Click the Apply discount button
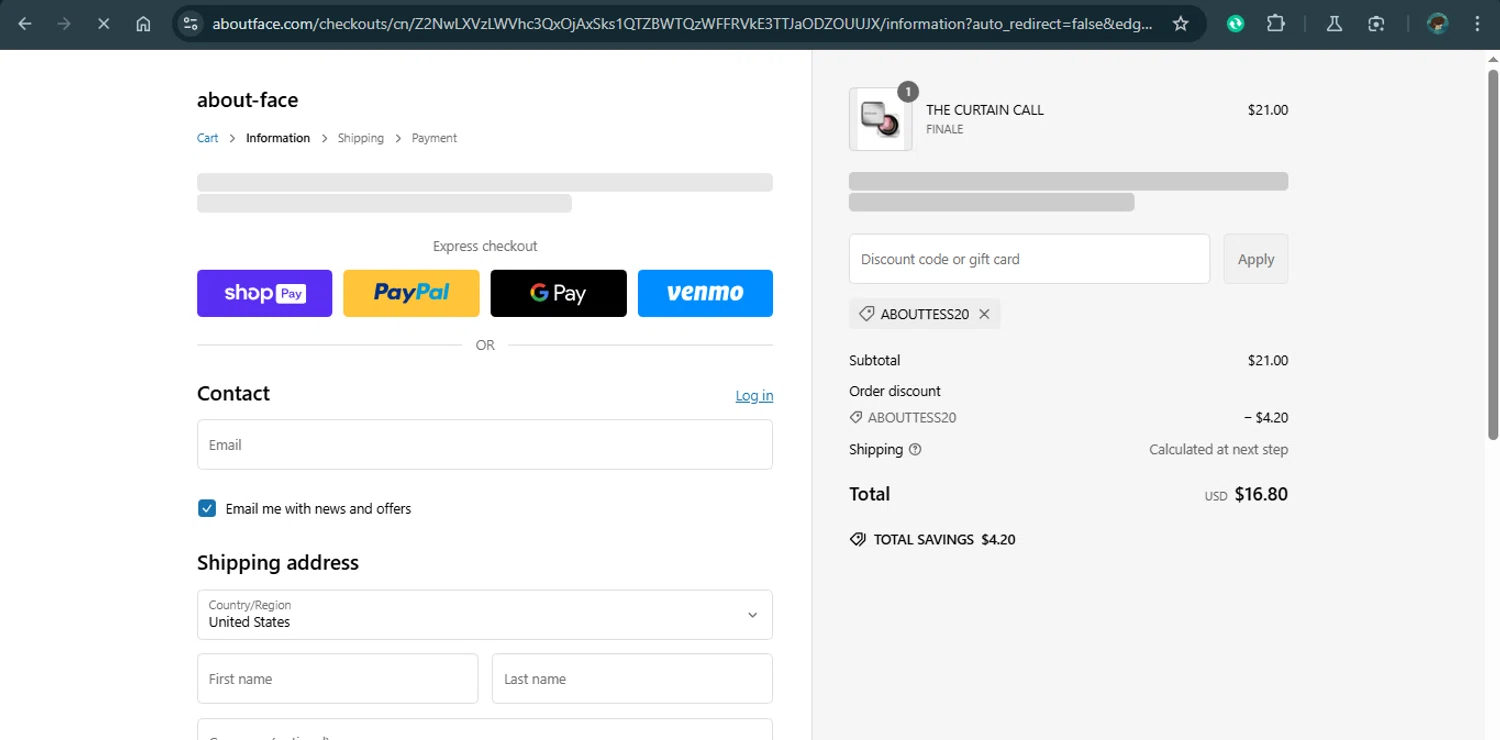 pos(1256,259)
